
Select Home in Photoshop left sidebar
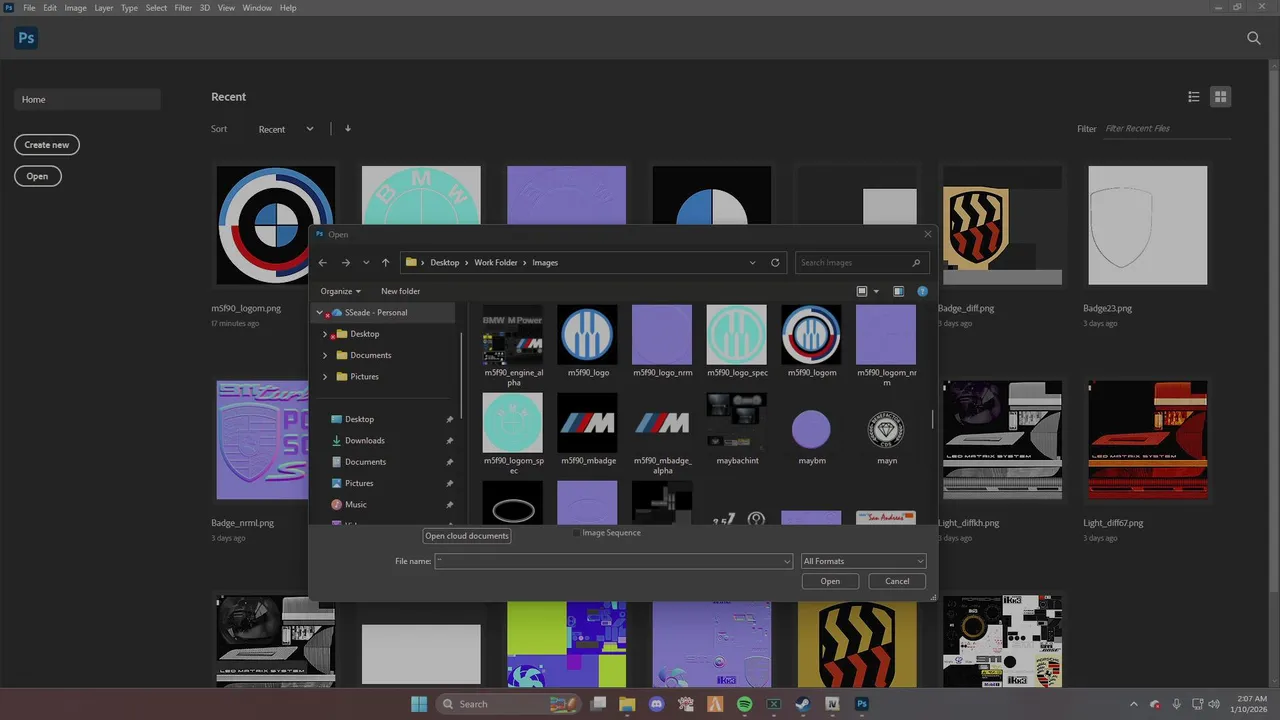point(87,99)
